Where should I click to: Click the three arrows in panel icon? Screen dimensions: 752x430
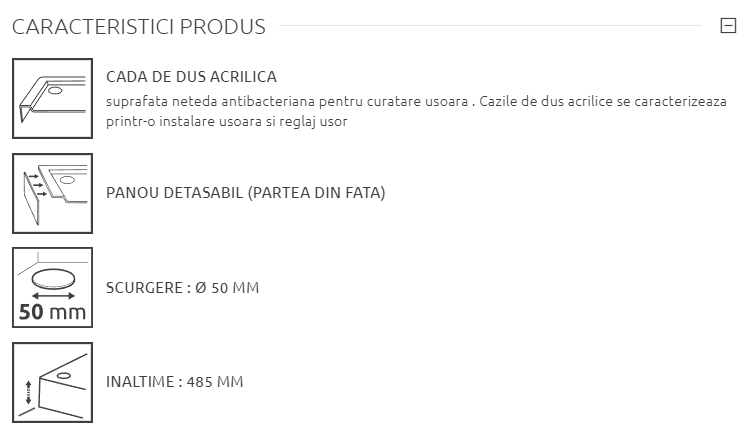(38, 185)
